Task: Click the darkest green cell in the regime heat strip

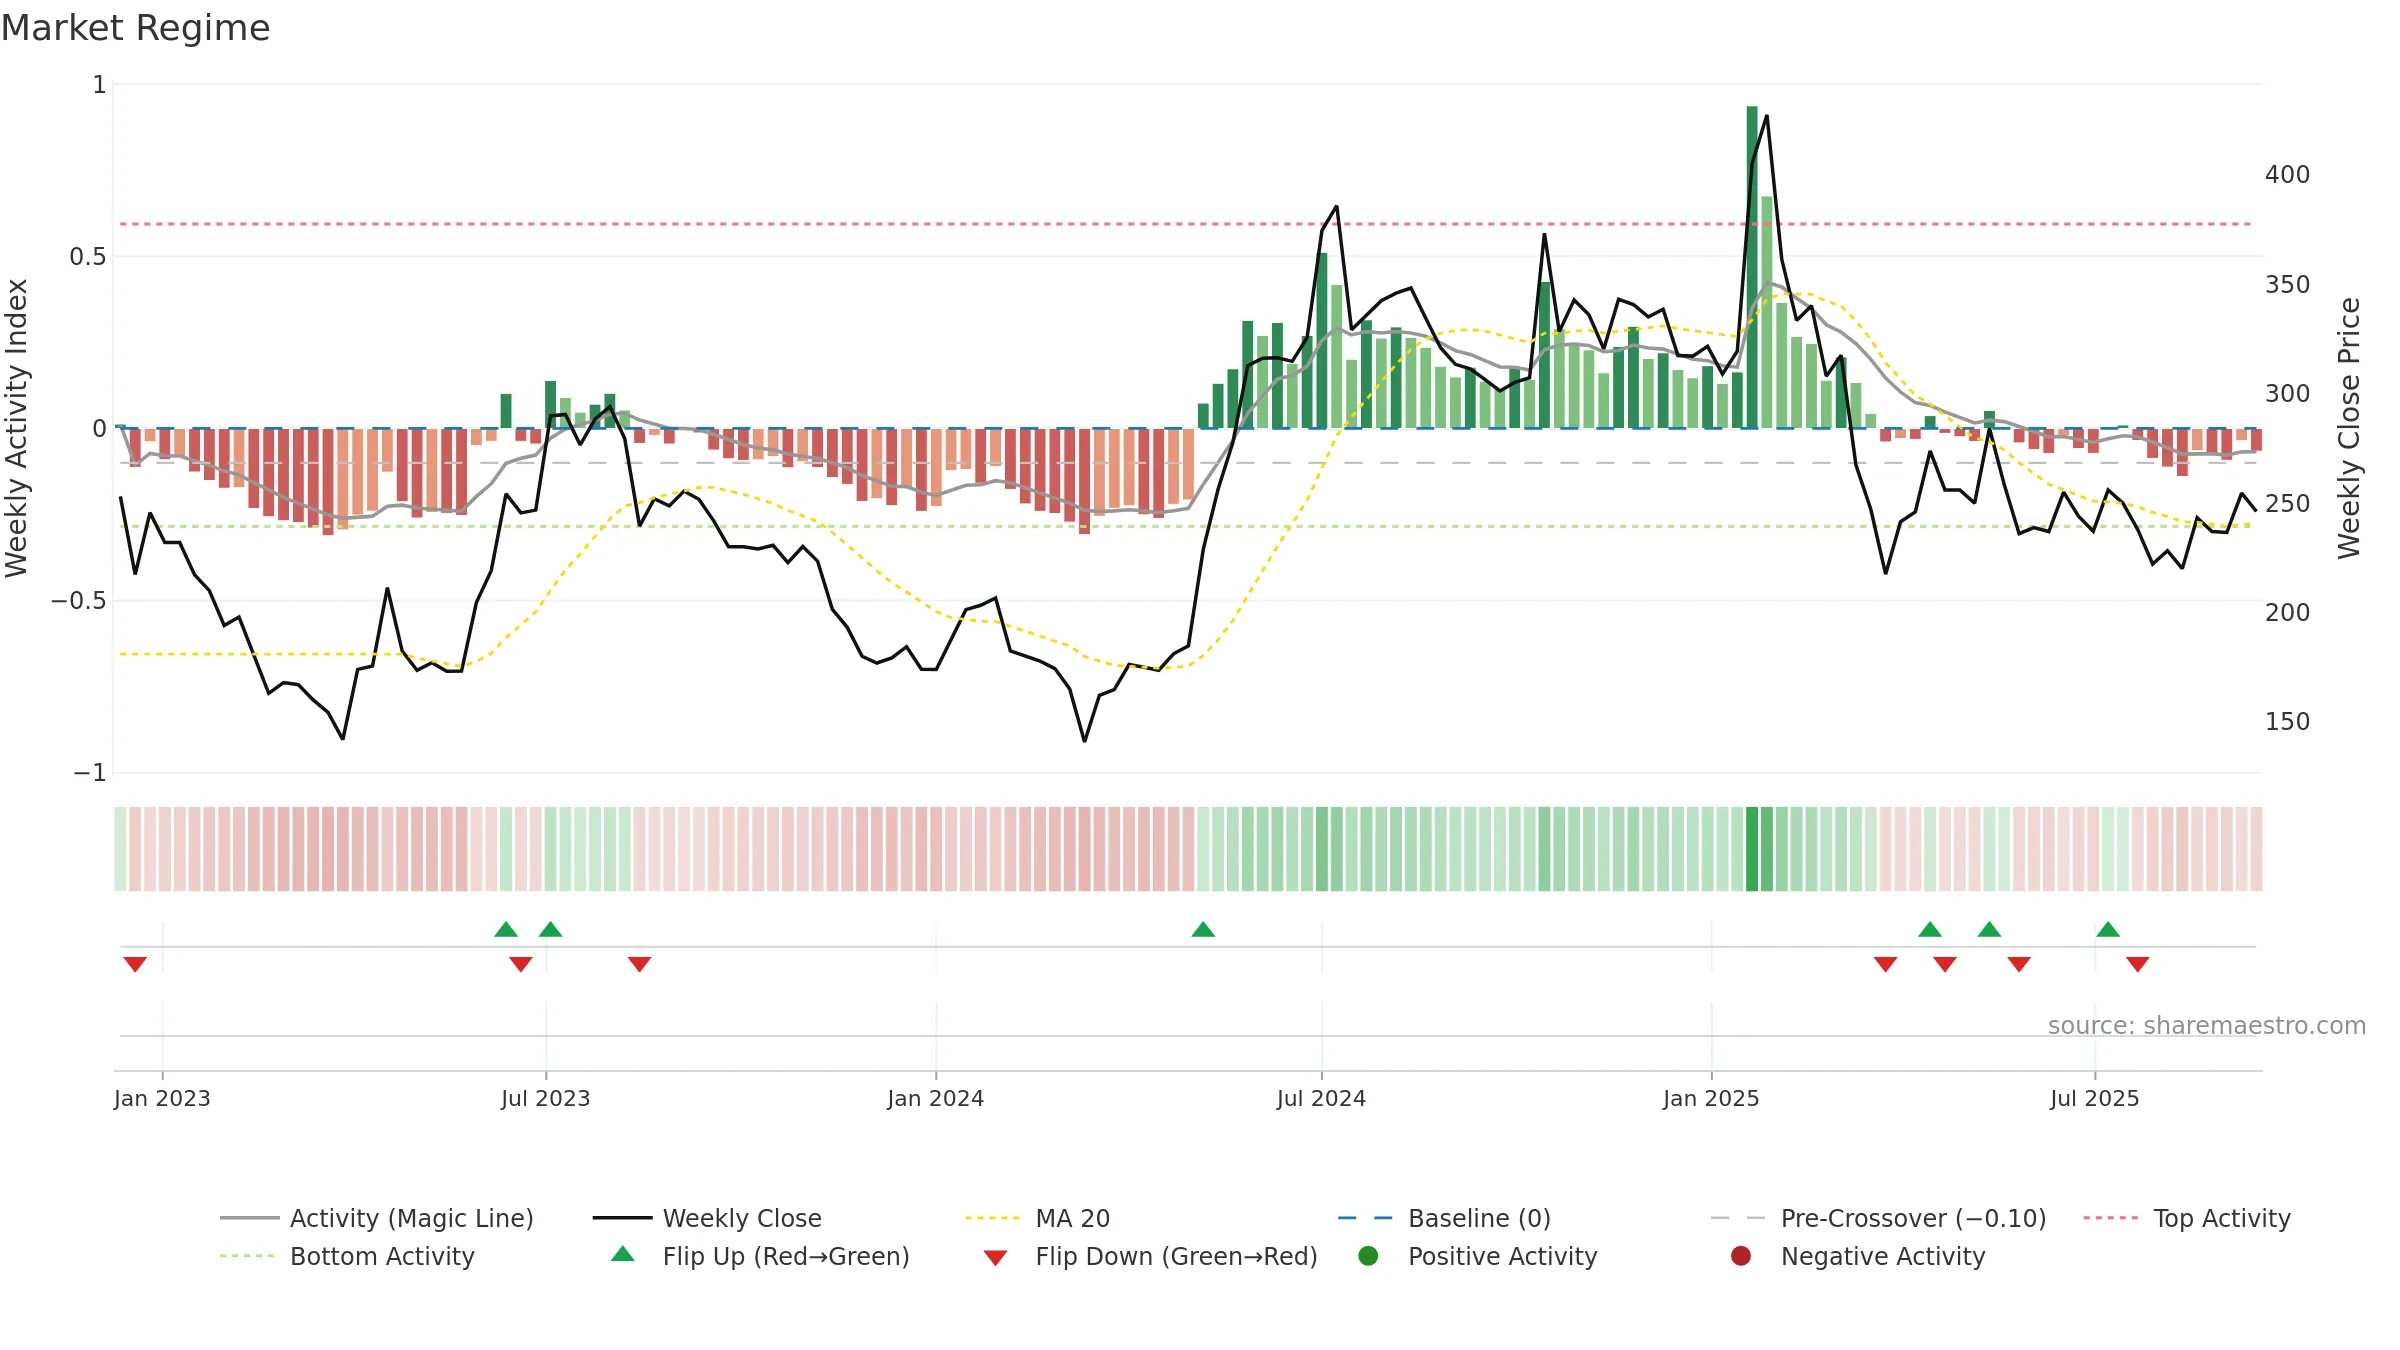Action: 1752,849
